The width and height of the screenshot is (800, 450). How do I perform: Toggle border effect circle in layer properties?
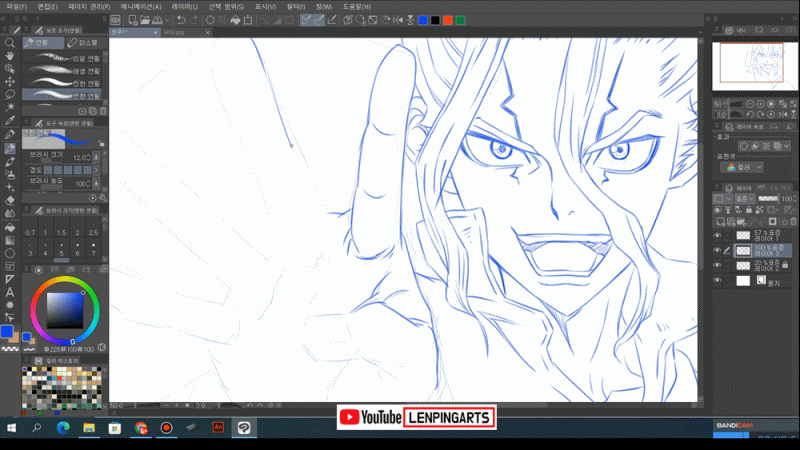[x=744, y=146]
